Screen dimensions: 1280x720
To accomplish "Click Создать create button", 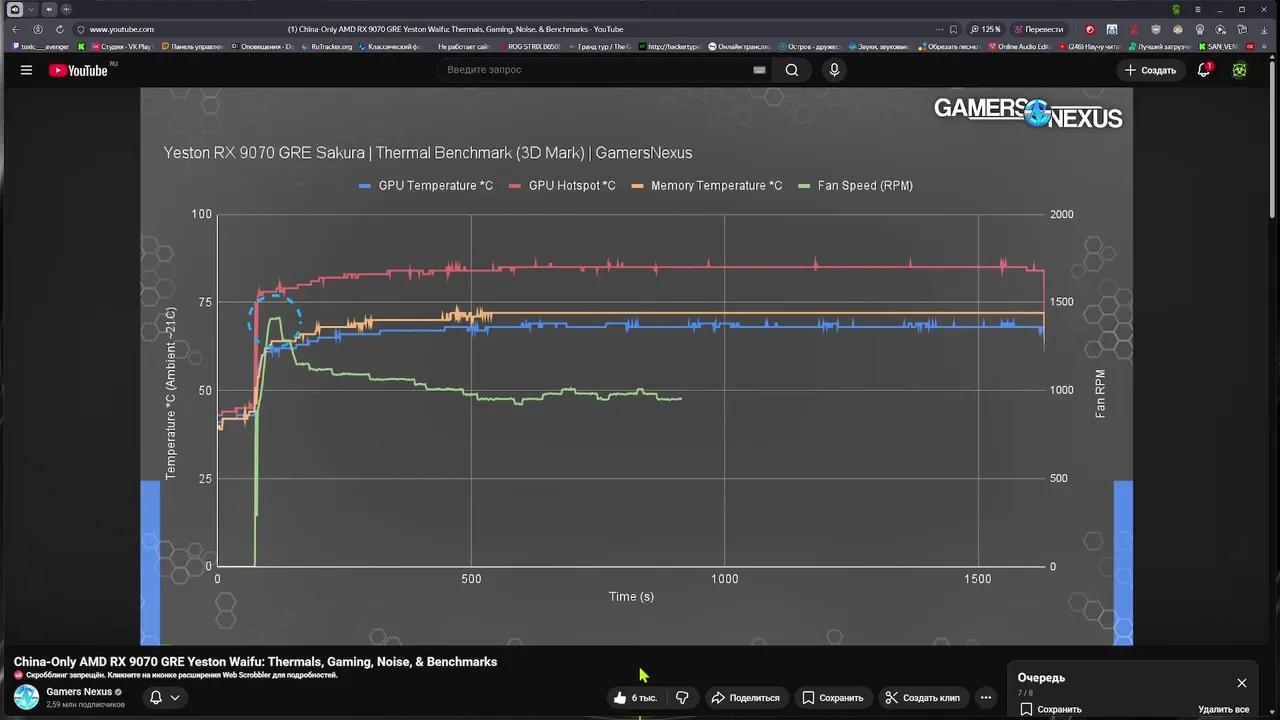I will 1150,70.
